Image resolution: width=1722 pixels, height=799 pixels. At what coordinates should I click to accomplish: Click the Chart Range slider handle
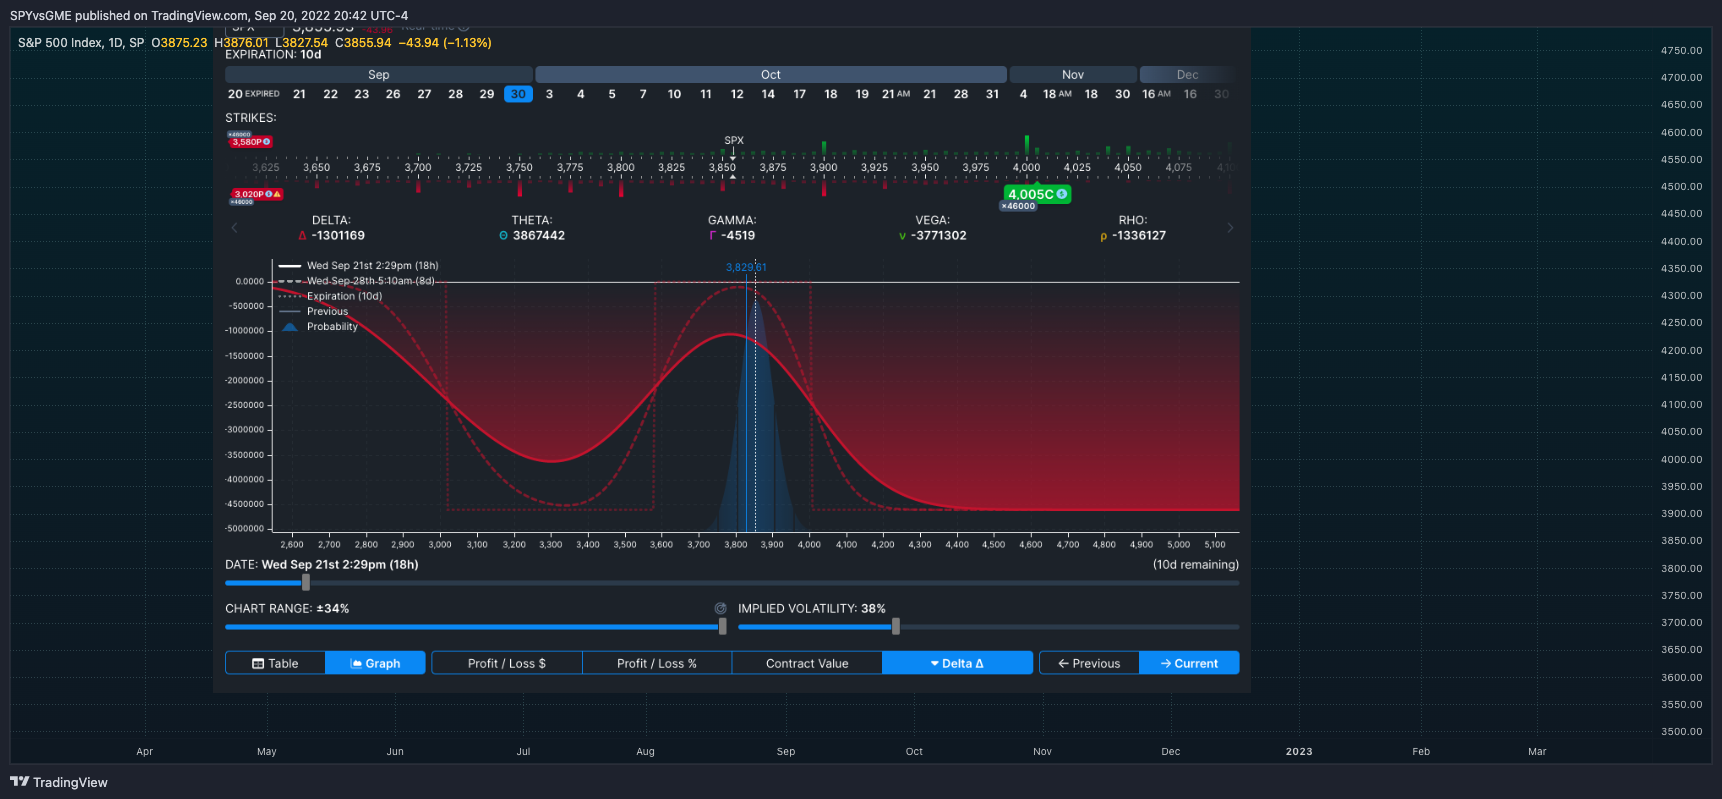pyautogui.click(x=723, y=627)
